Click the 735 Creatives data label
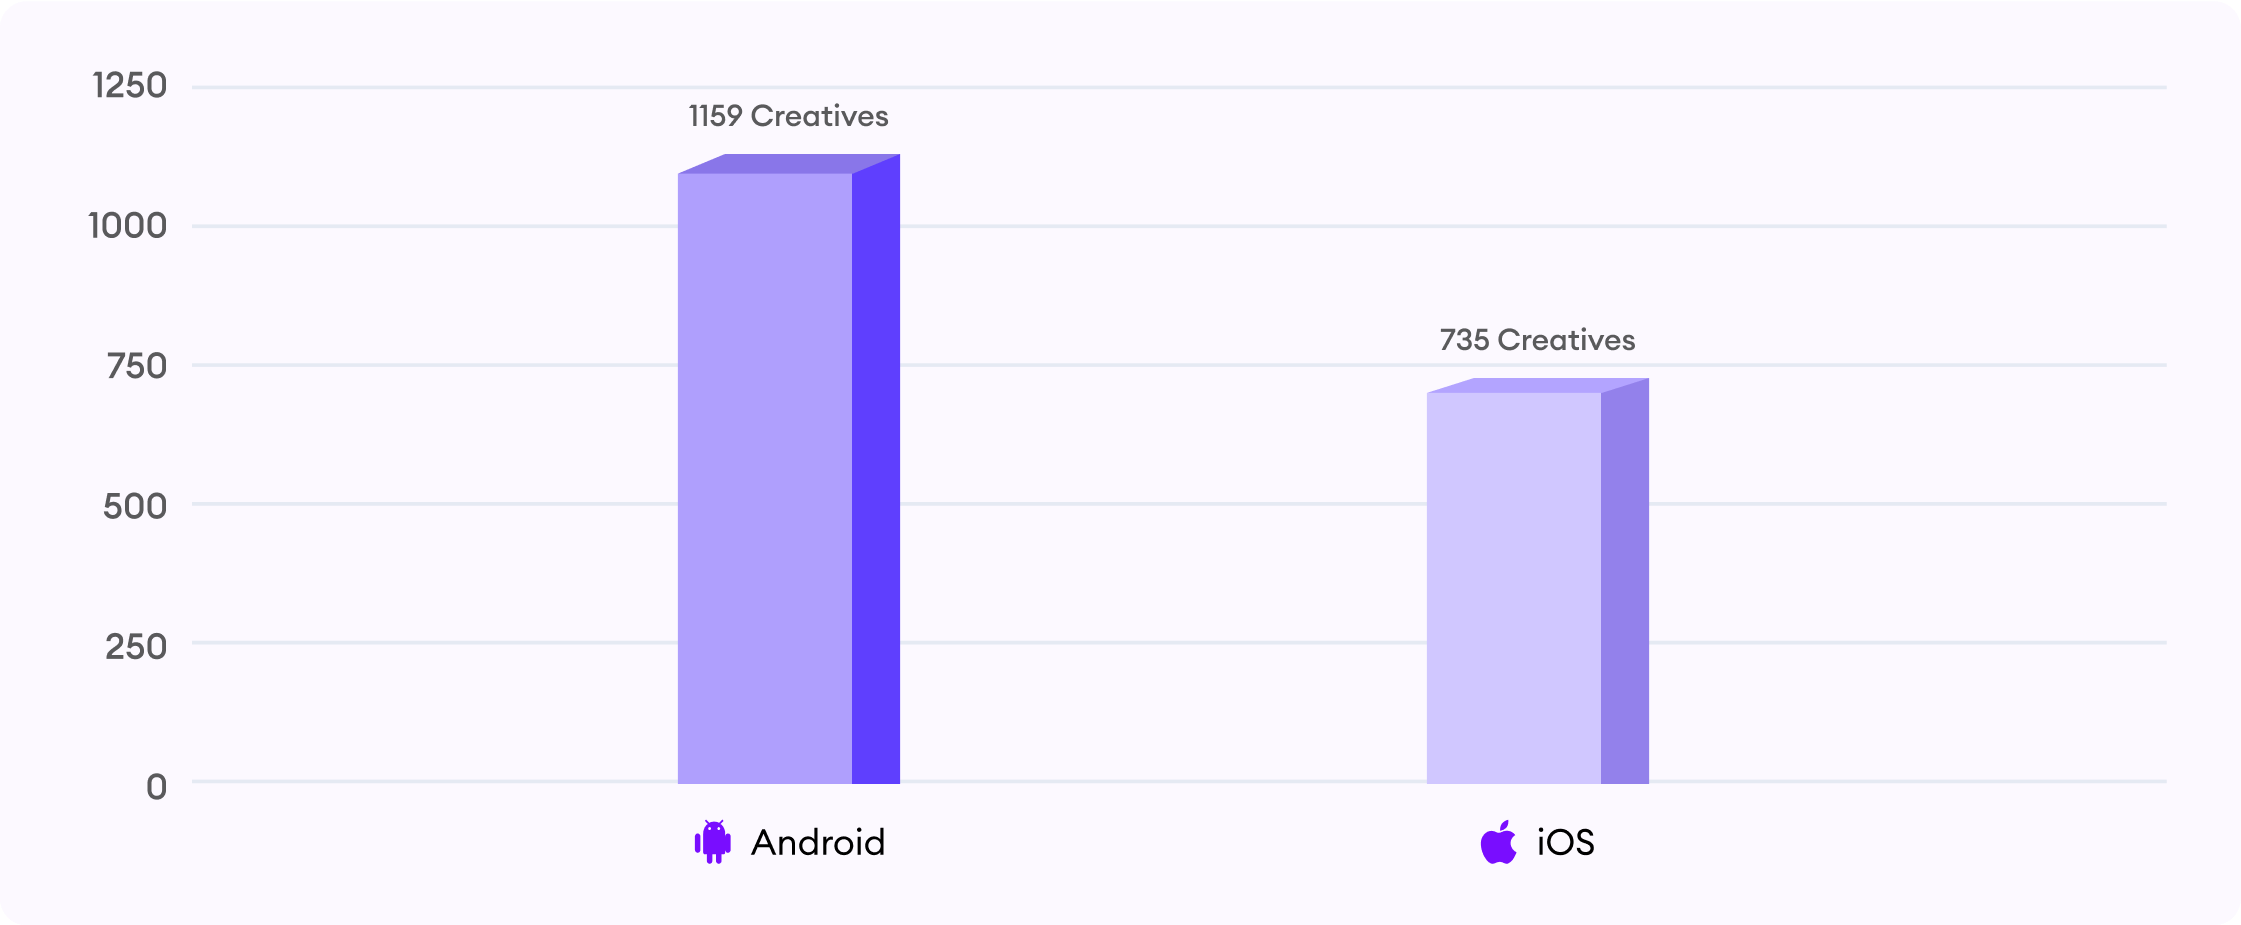This screenshot has height=925, width=2241. click(x=1537, y=340)
